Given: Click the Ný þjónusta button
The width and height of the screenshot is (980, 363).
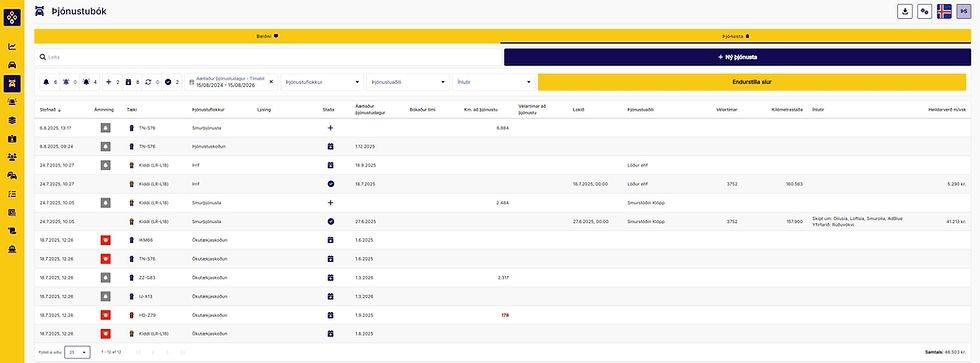Looking at the screenshot, I should (x=738, y=57).
